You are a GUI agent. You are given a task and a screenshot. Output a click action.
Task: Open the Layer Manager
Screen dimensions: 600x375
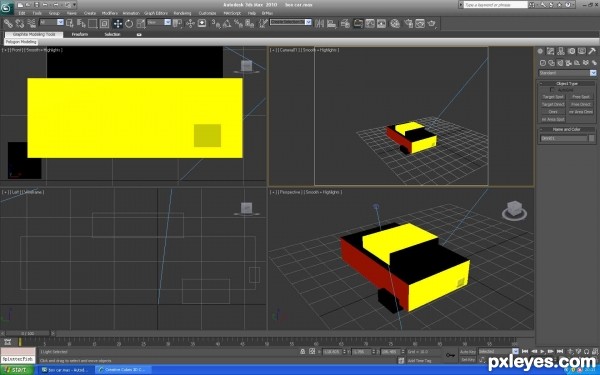[345, 24]
